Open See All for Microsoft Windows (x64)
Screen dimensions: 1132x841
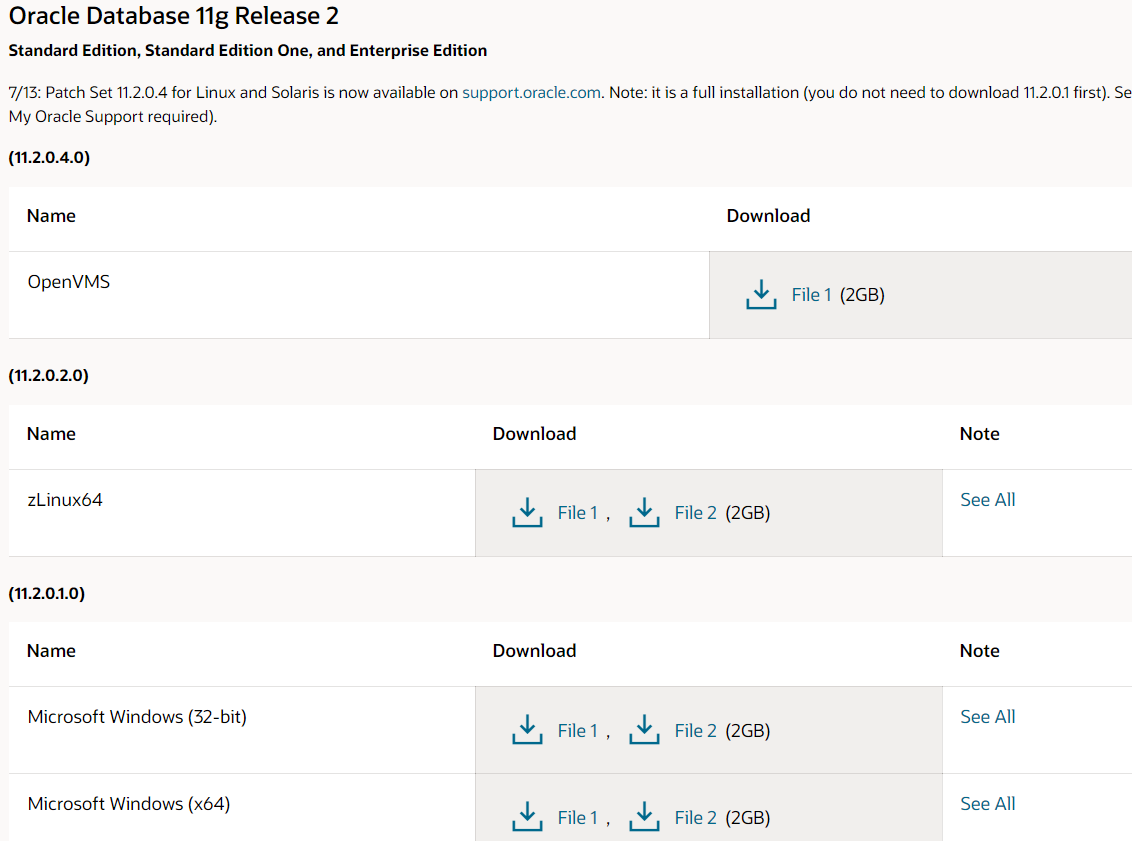coord(988,803)
